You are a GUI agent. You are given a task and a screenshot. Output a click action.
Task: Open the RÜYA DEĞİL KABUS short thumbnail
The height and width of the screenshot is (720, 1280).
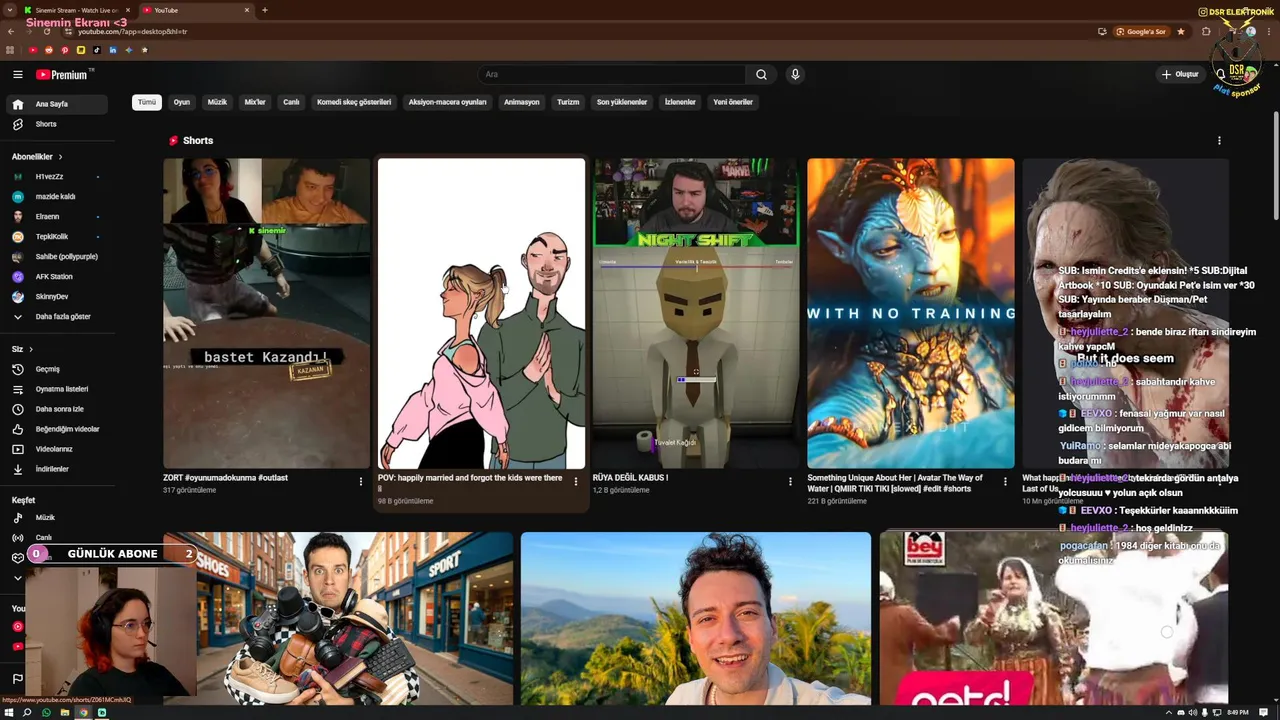click(x=696, y=313)
